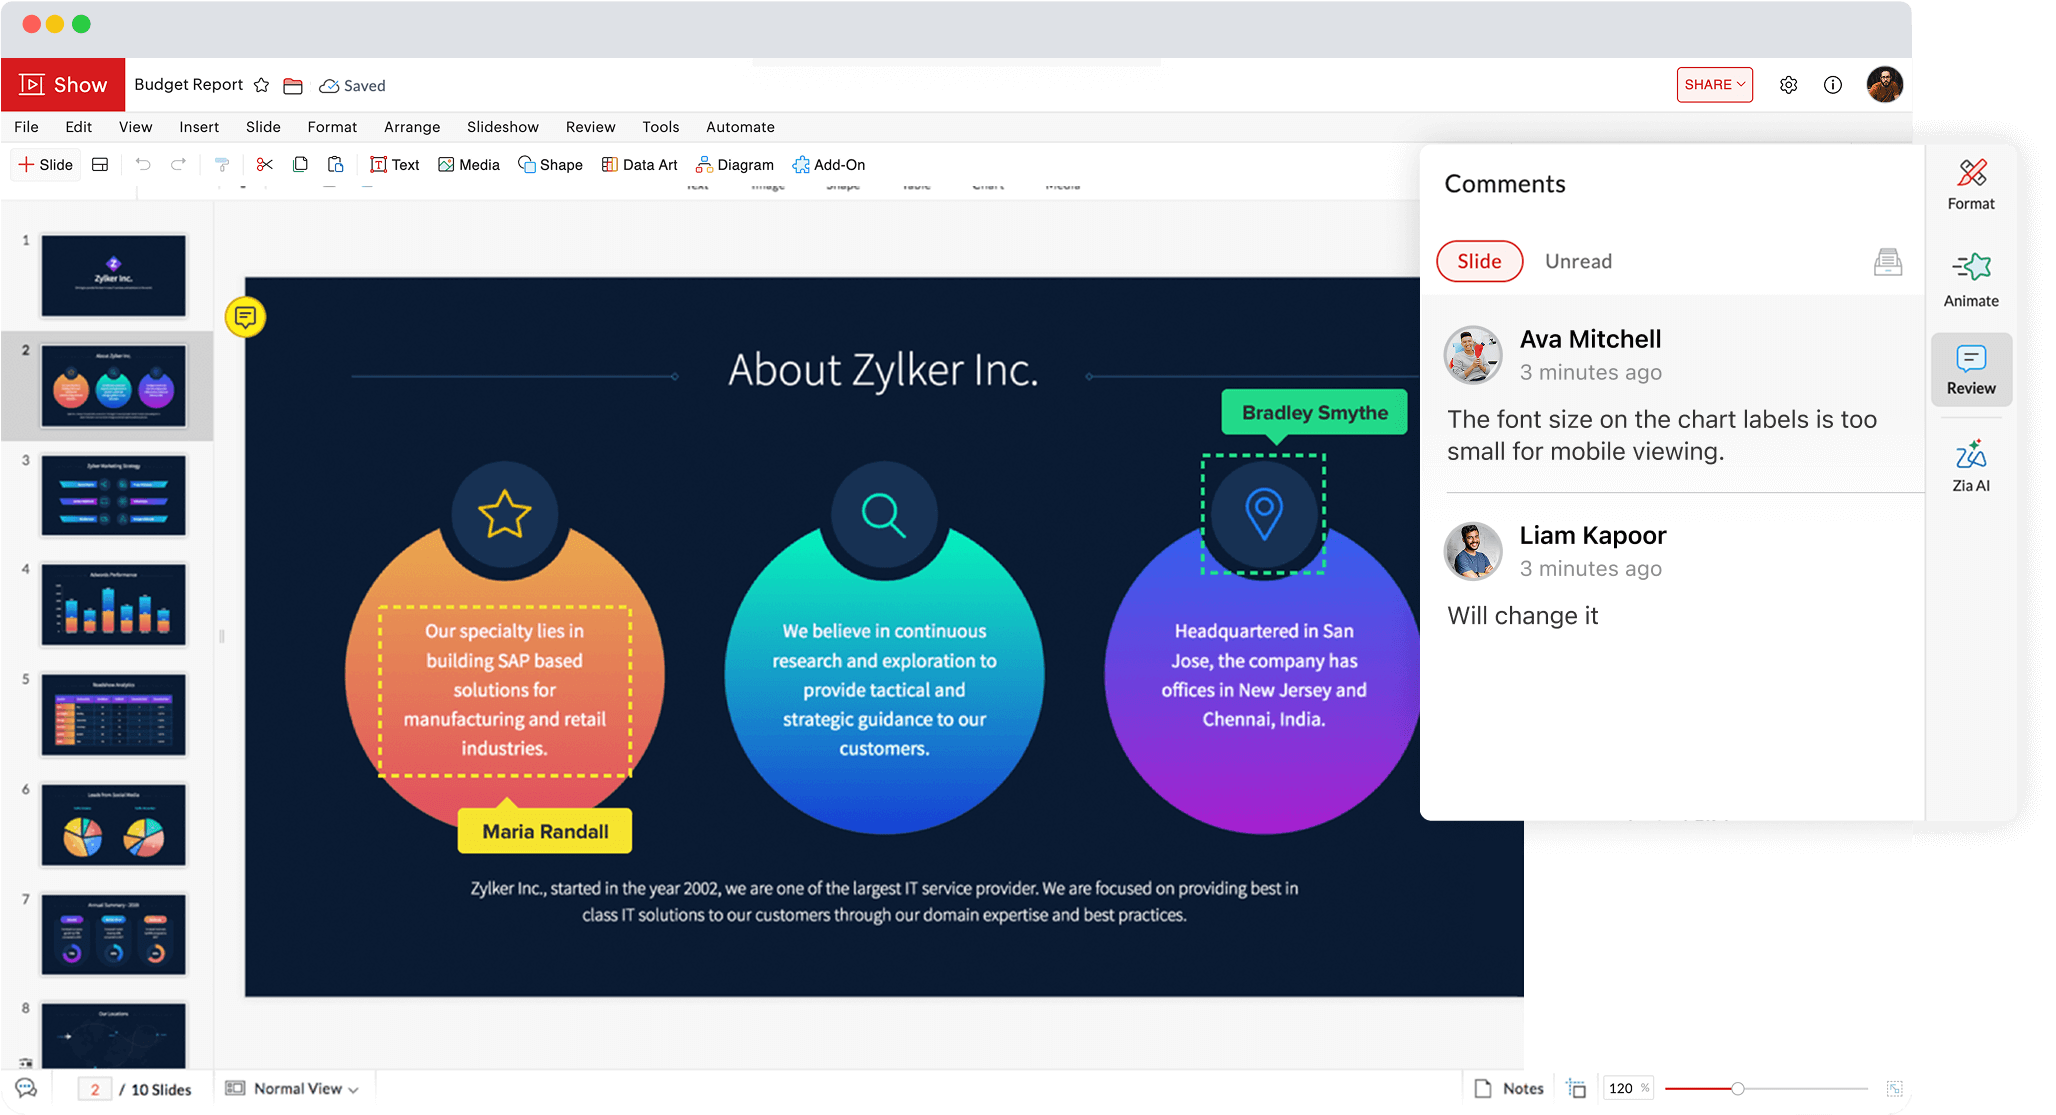Switch comments filter to Unread

coord(1578,262)
